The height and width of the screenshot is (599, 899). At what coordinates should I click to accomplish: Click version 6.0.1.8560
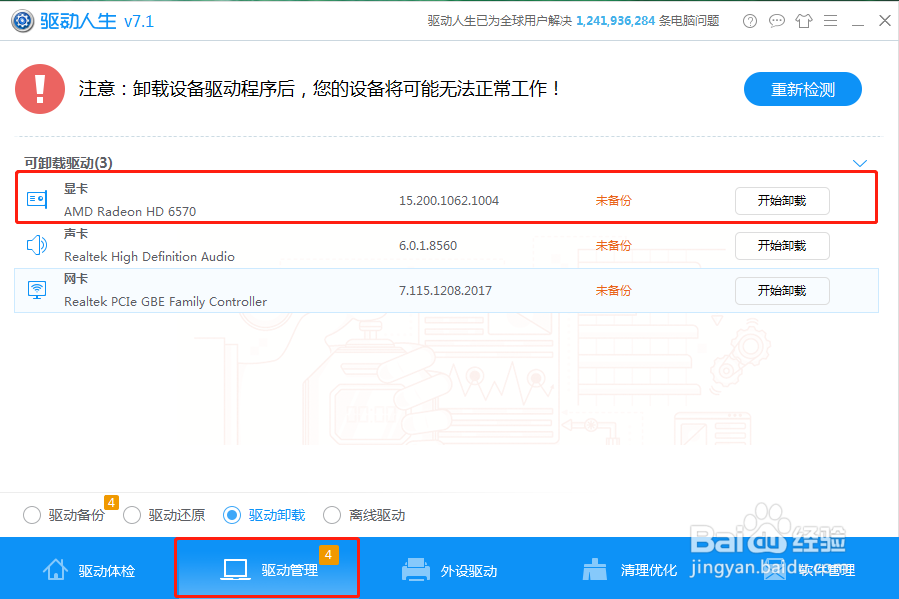click(428, 246)
